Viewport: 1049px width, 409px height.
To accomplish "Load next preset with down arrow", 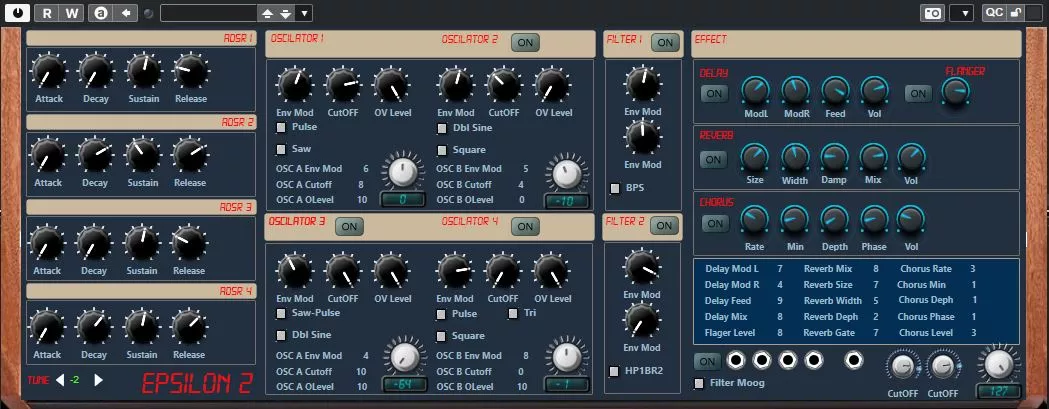I will pos(285,13).
